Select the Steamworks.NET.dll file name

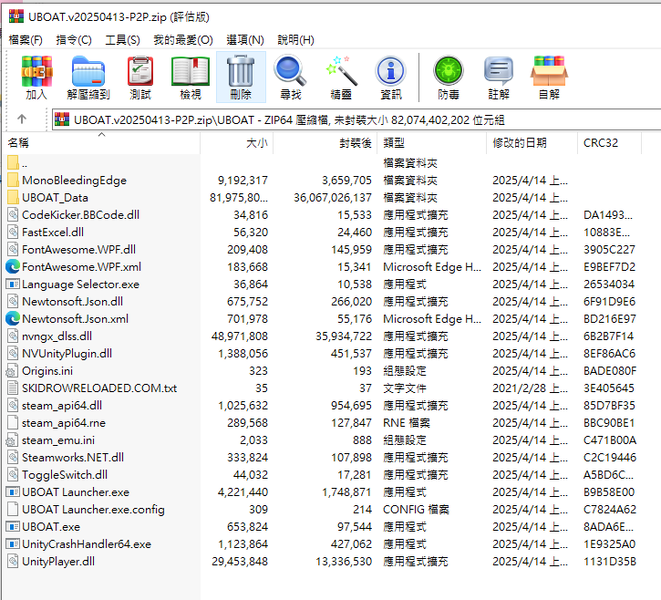coord(73,457)
